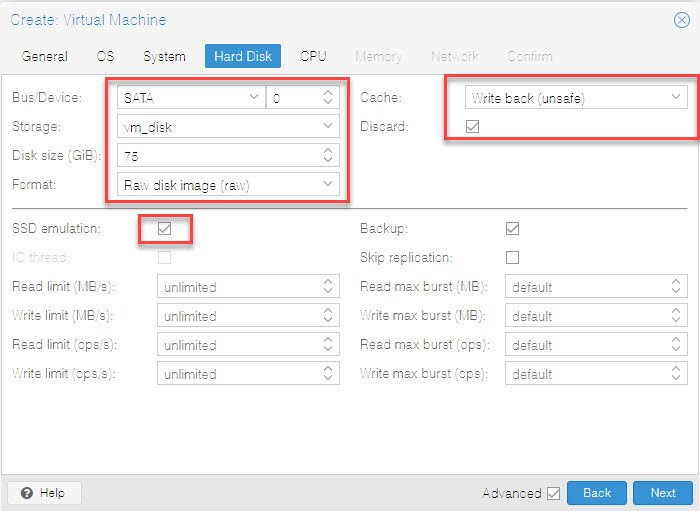
Task: Switch to the OS tab
Action: (105, 56)
